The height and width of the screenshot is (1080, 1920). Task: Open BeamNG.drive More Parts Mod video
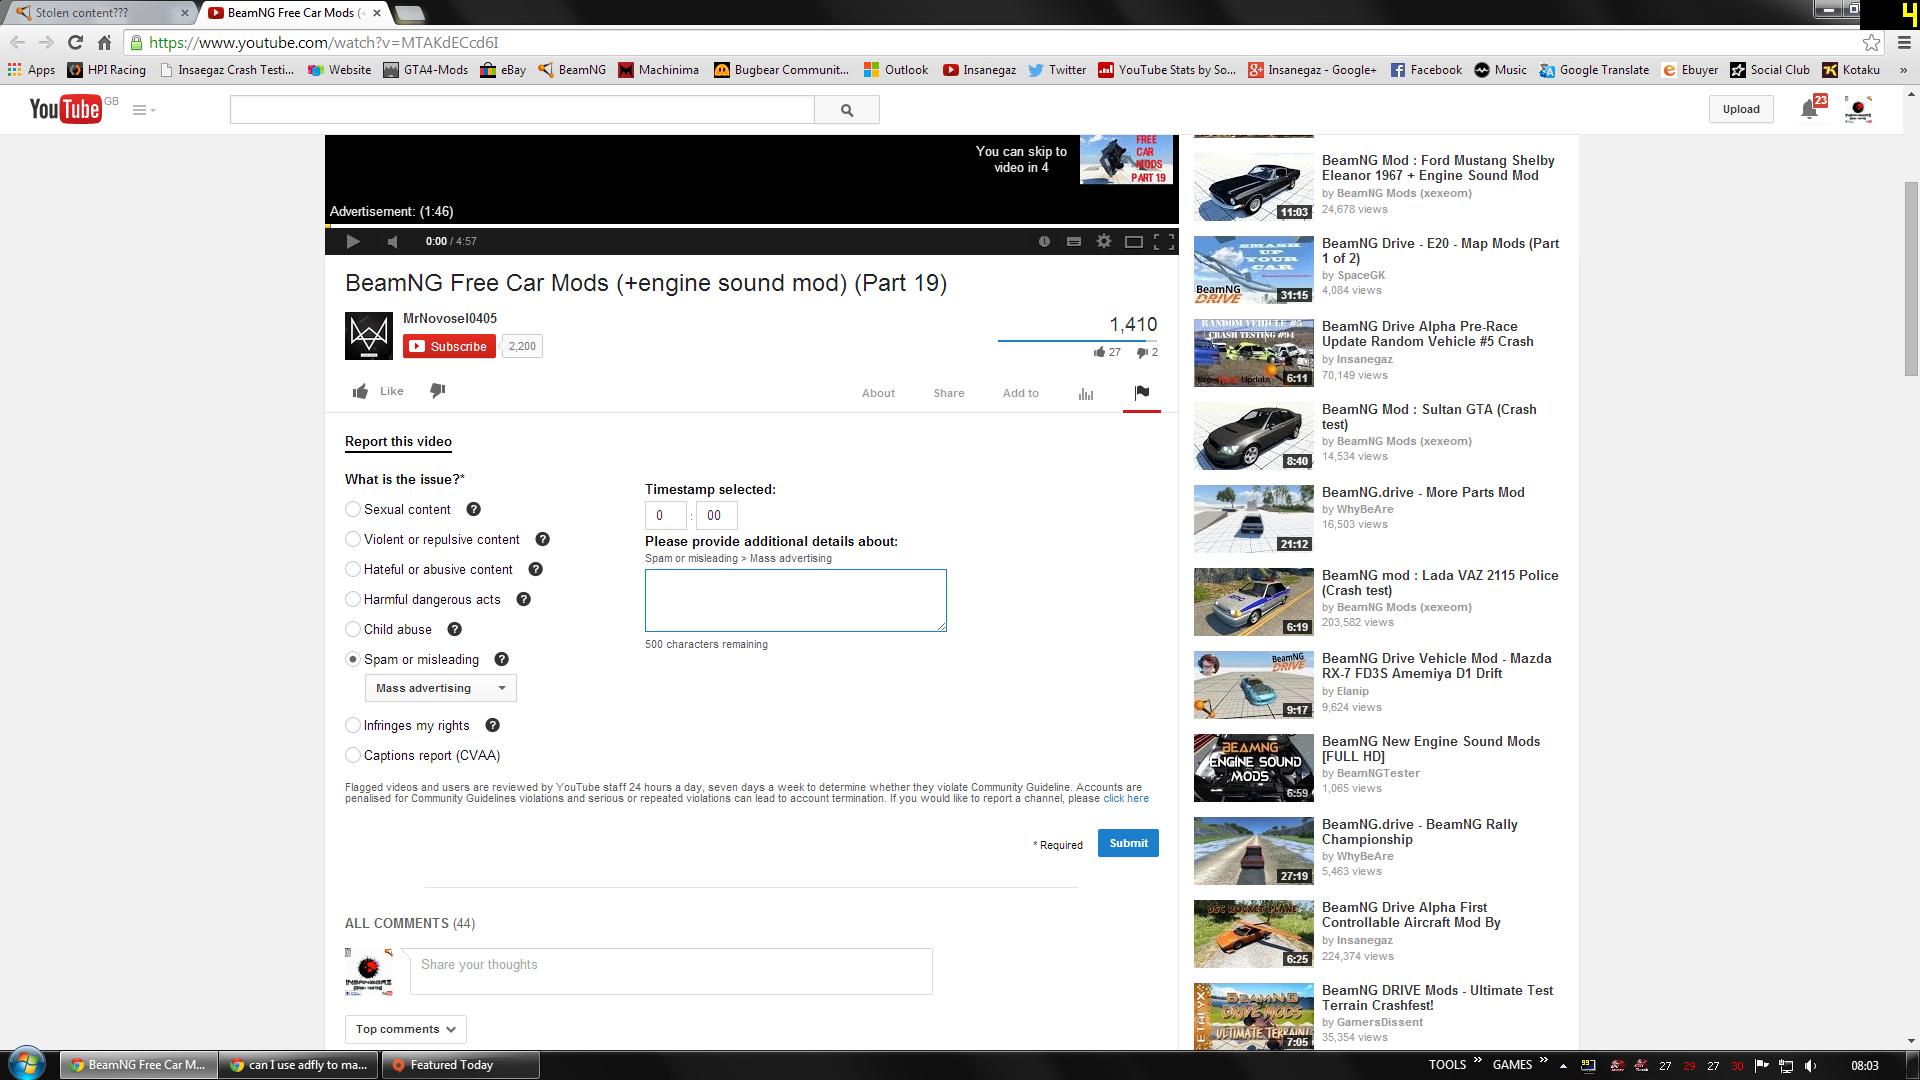(1423, 492)
